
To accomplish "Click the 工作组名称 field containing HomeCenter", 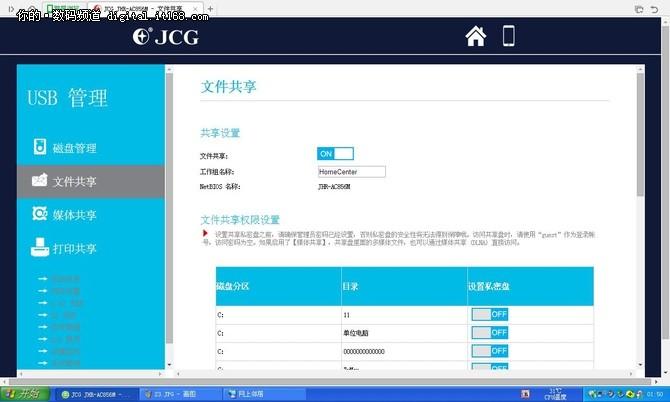I will point(352,172).
